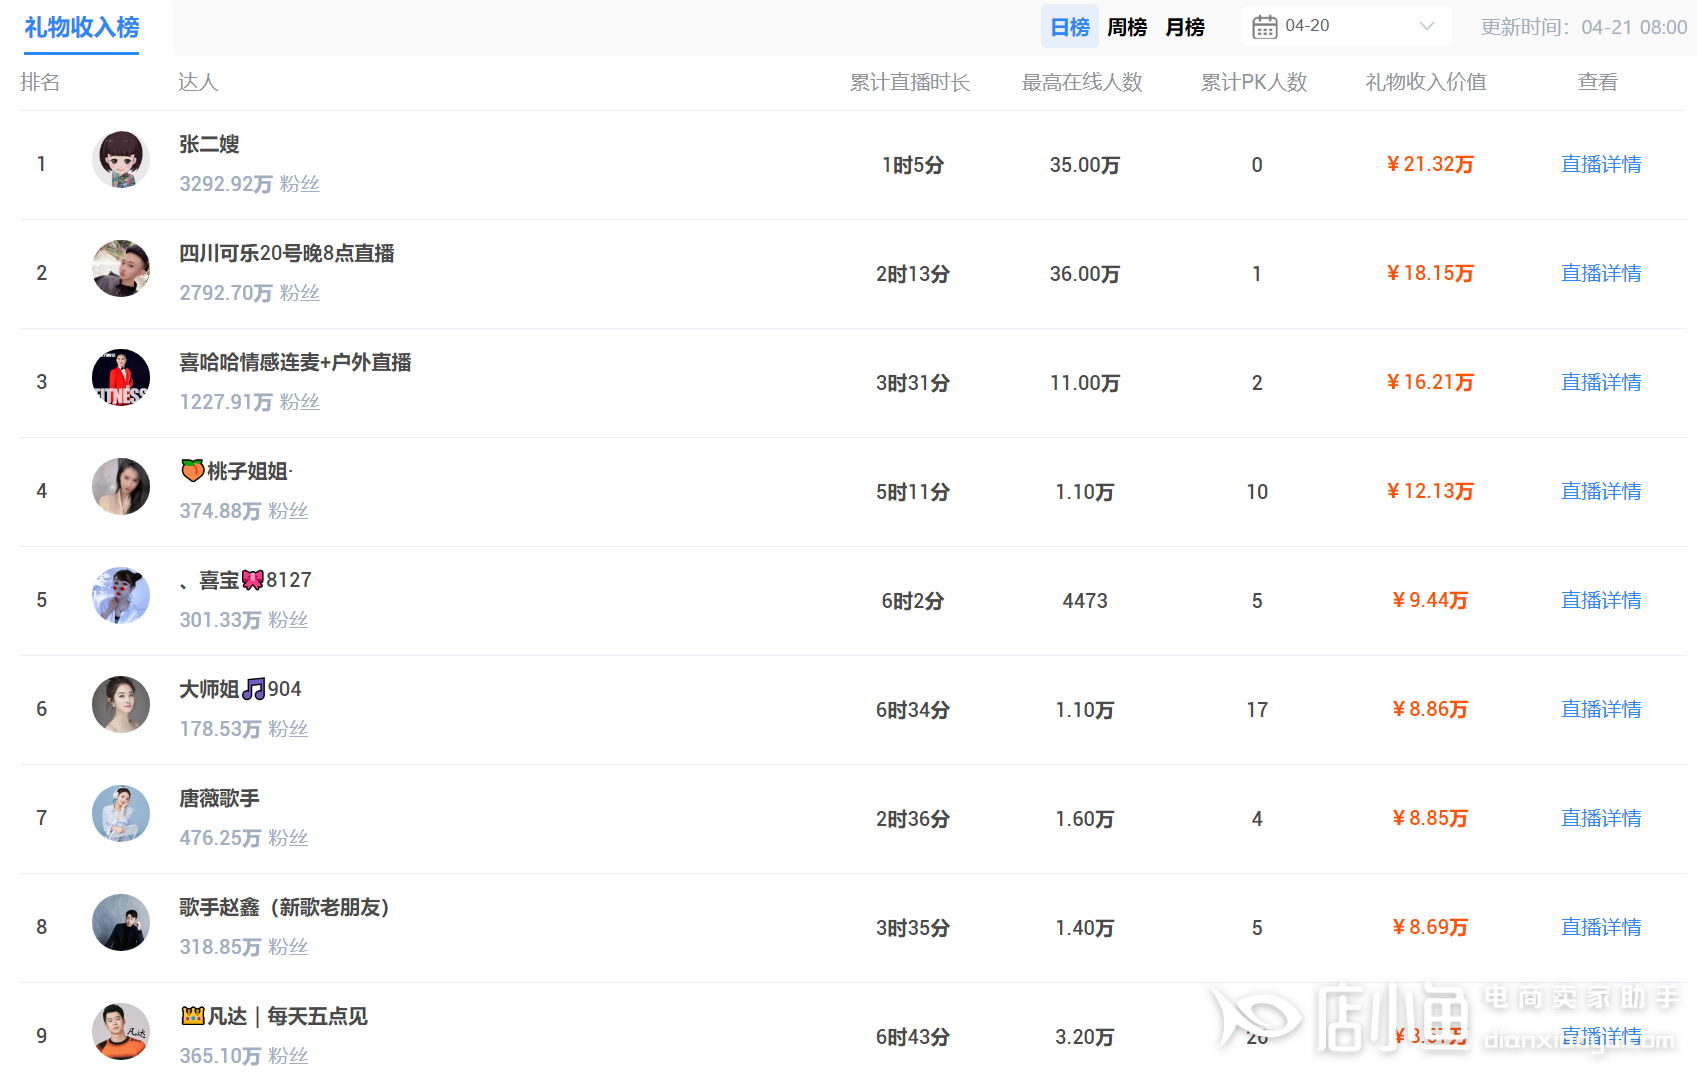Open 唐薇歌手 avatar image
Viewport: 1697px width, 1084px height.
121,813
